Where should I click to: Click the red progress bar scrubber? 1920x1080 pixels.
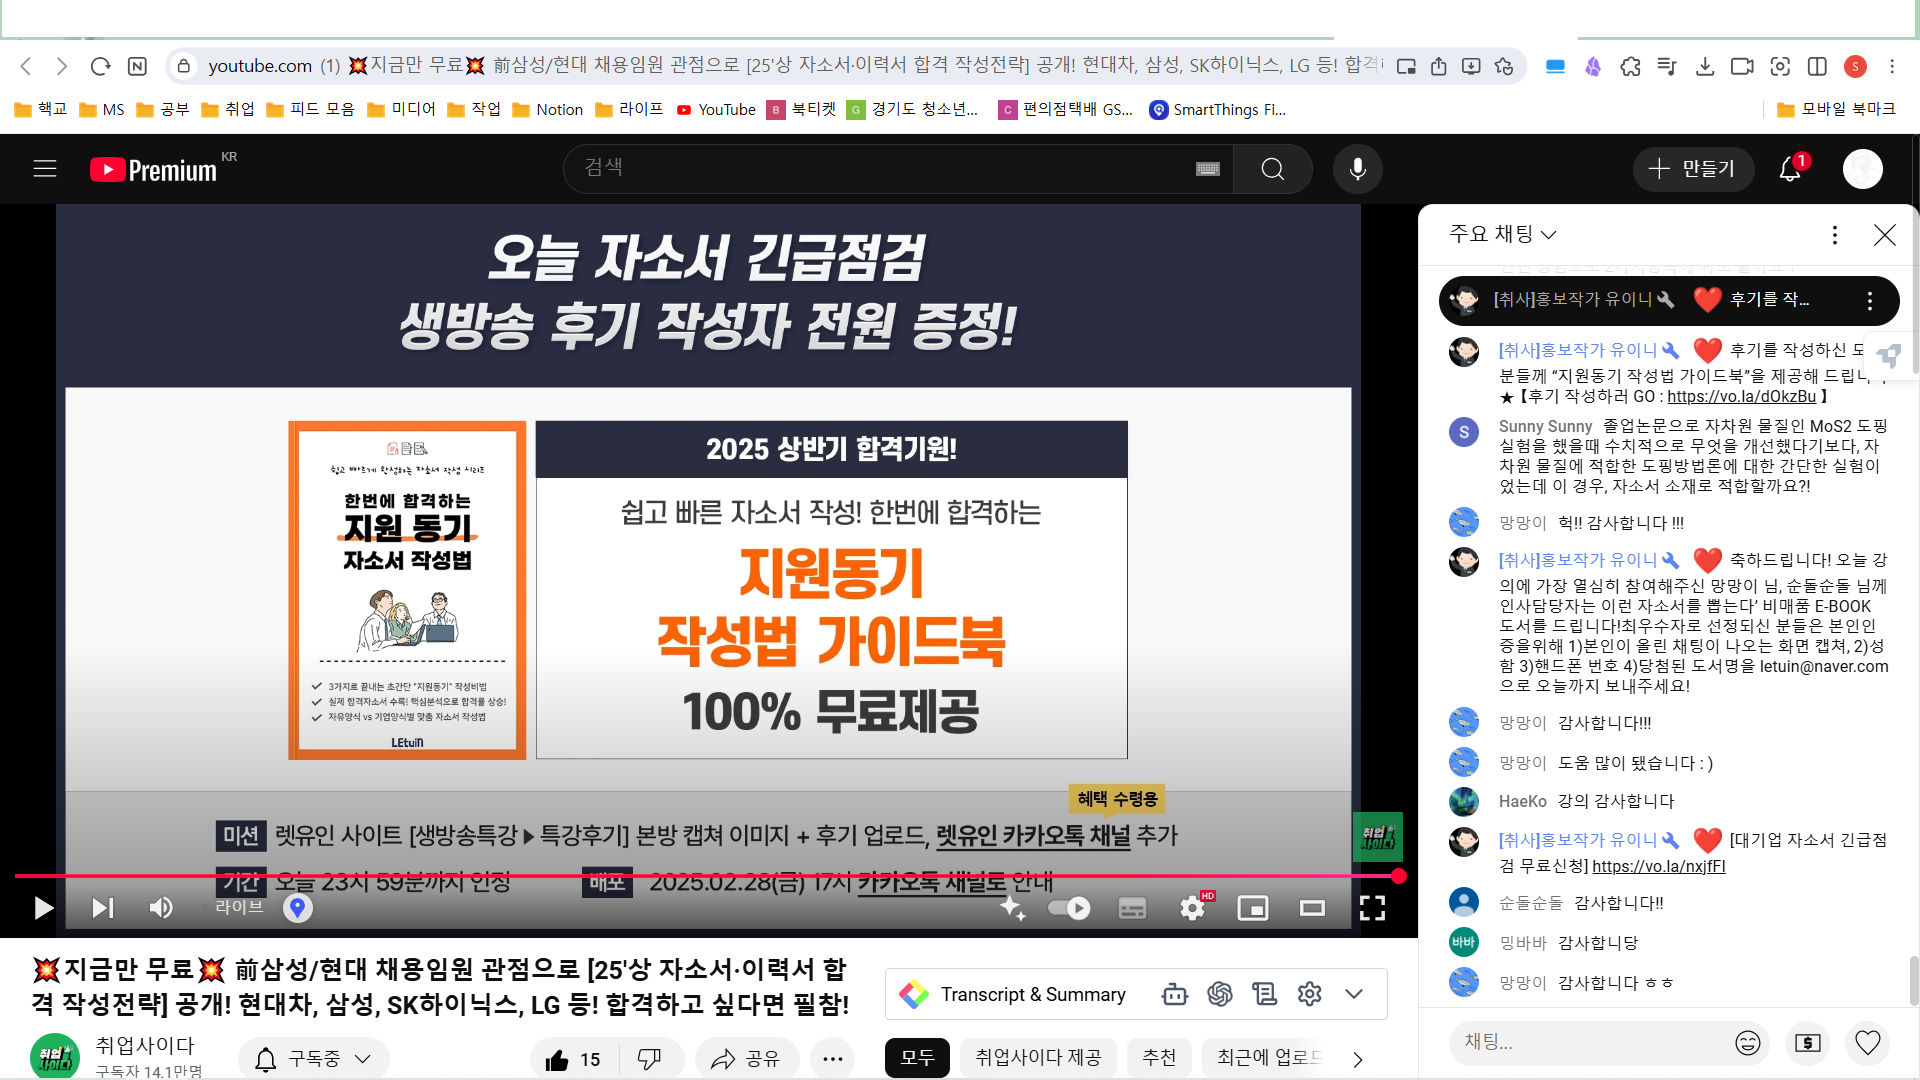coord(1399,876)
